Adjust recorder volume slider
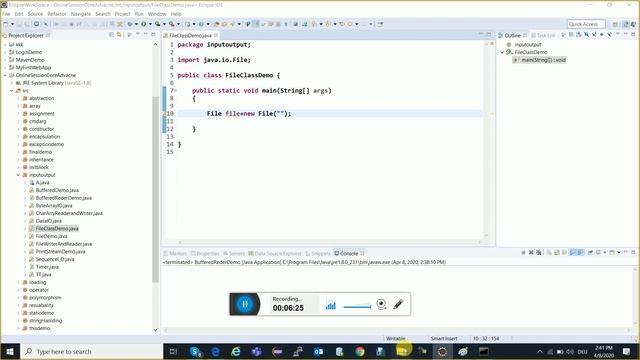The width and height of the screenshot is (640, 360). coord(358,307)
